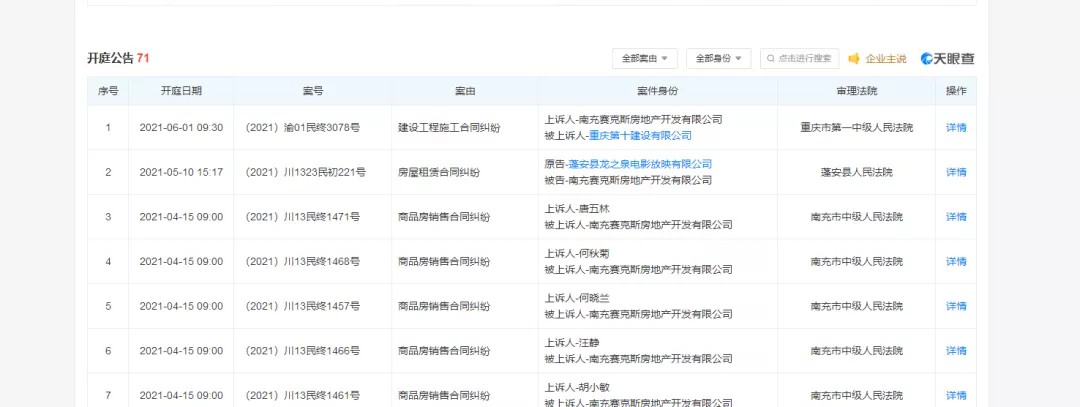Click the 企业主说 speaker icon
1080x407 pixels.
tap(855, 59)
